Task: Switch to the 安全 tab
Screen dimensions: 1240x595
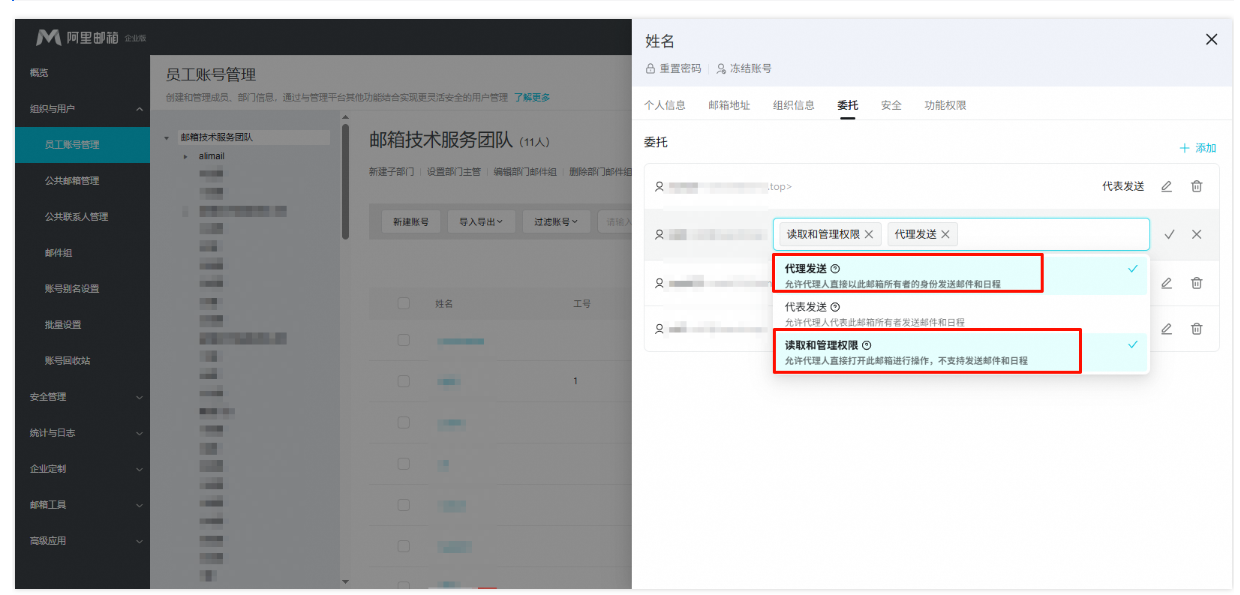Action: [x=891, y=105]
